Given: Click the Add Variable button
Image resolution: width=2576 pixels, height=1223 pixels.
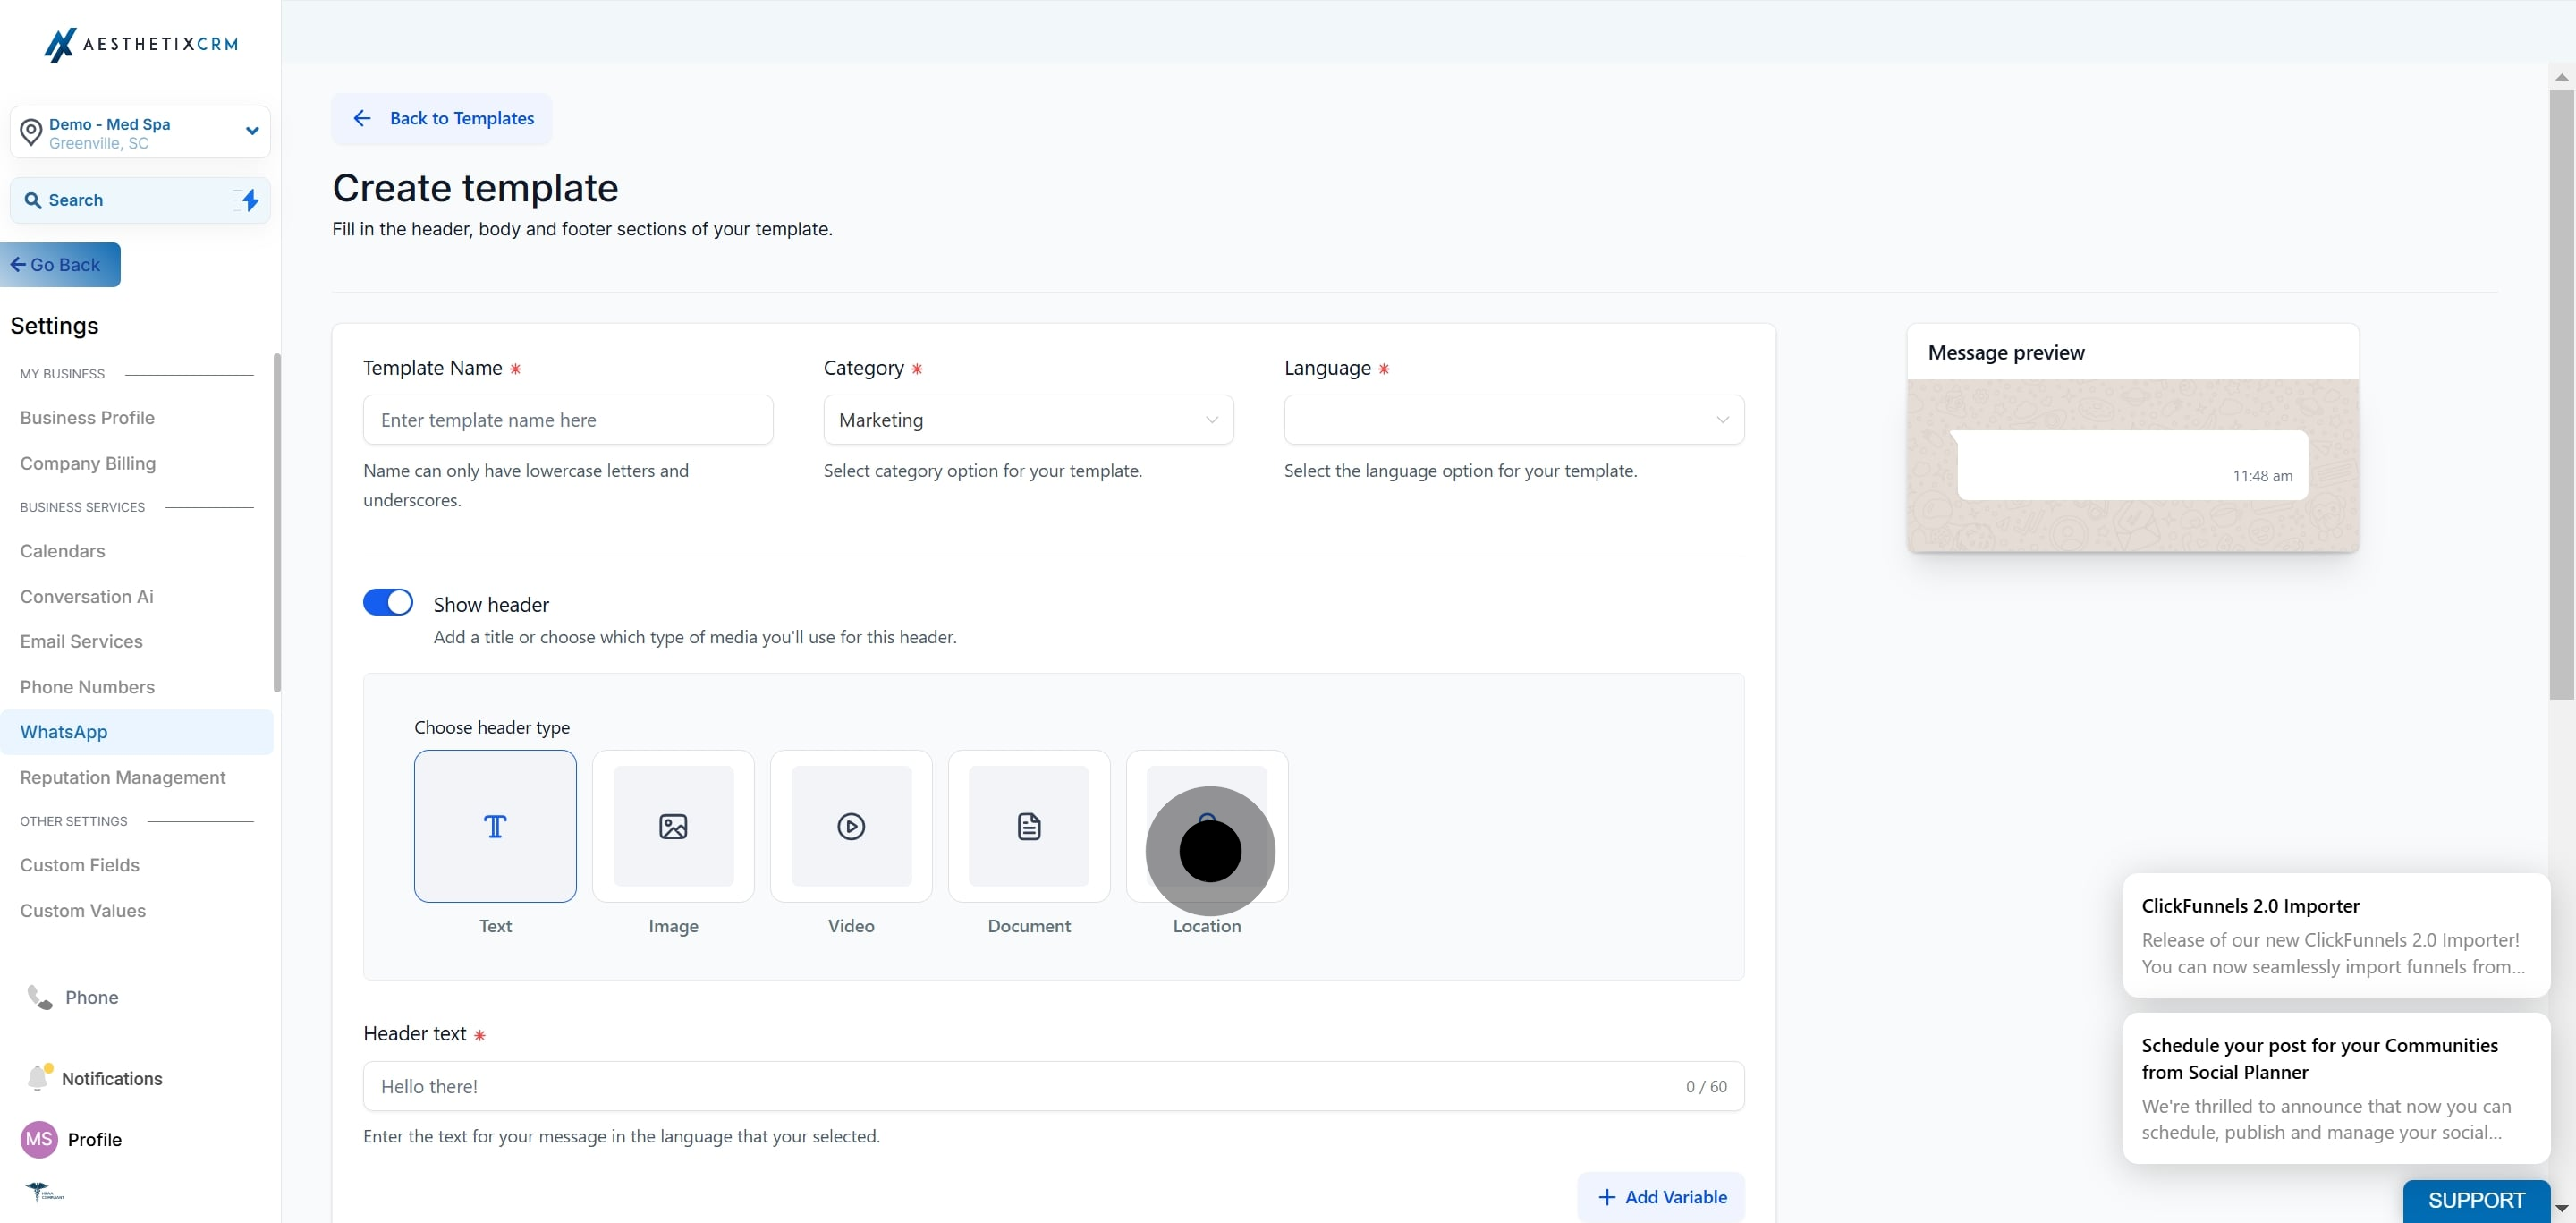Looking at the screenshot, I should pos(1661,1197).
